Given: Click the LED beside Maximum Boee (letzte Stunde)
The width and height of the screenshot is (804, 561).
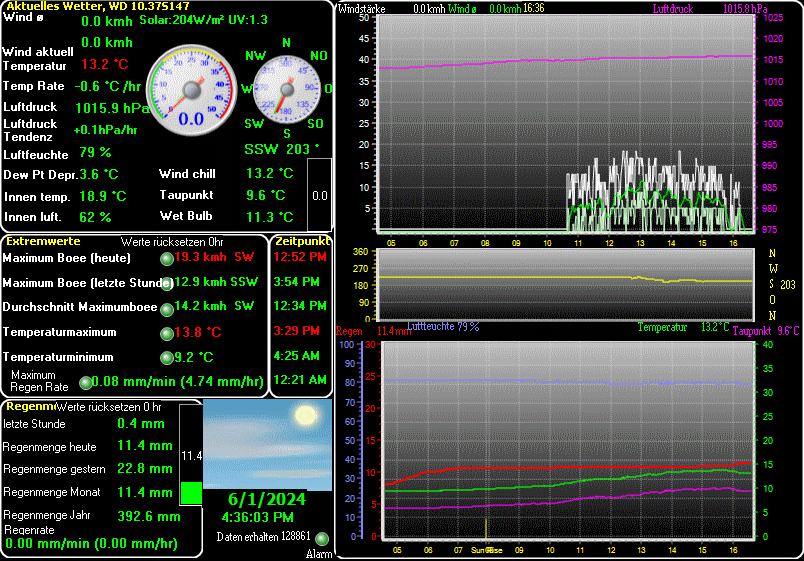Looking at the screenshot, I should [166, 283].
